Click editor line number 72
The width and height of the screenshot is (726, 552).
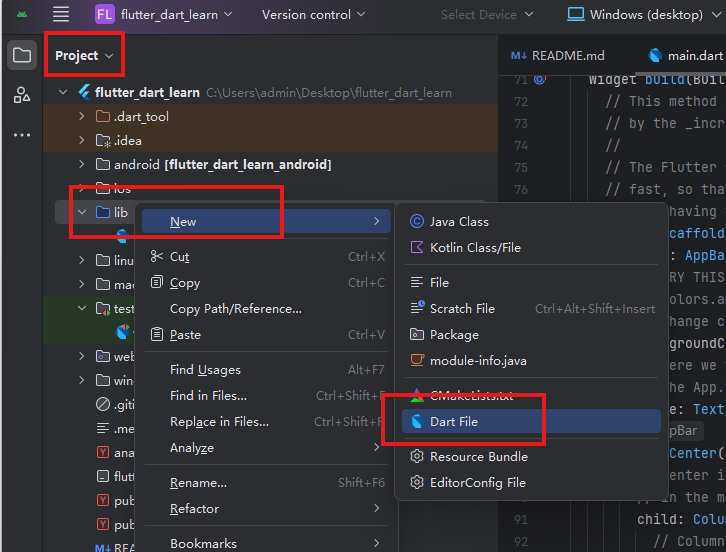521,101
